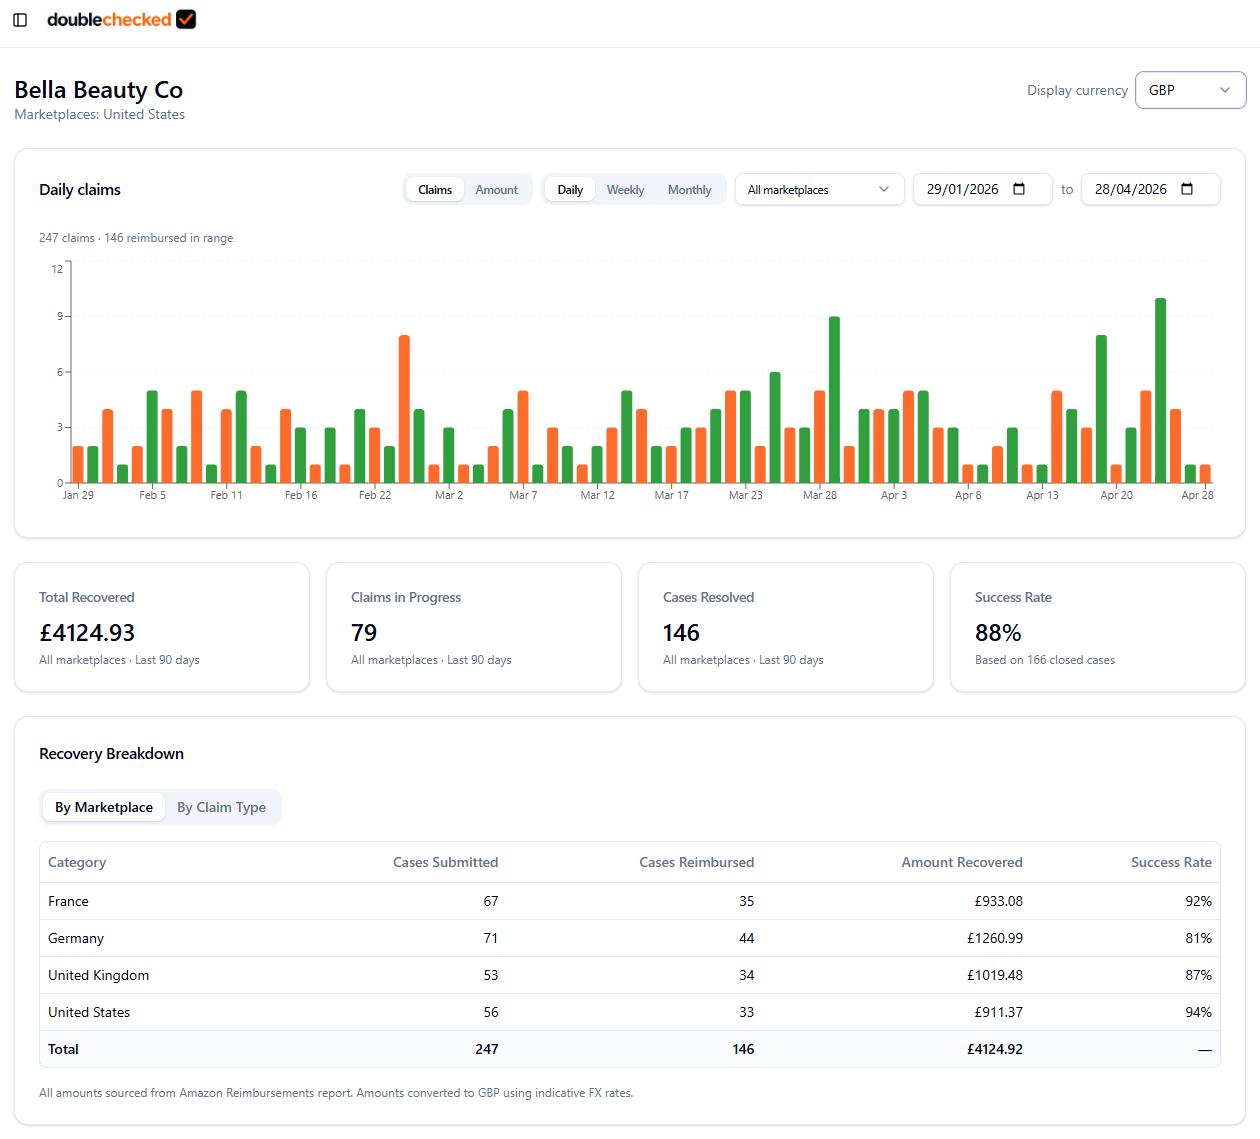Open the Display currency GBP dropdown
1260x1139 pixels.
(x=1190, y=90)
